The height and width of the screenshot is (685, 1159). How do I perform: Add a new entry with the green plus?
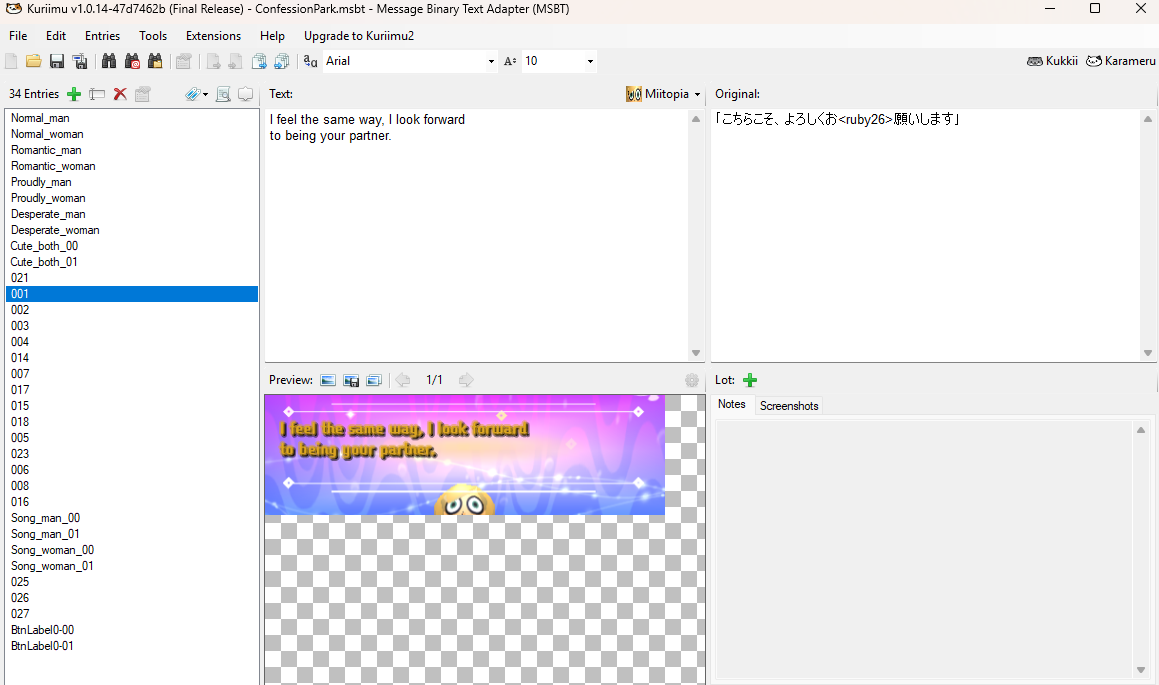pyautogui.click(x=74, y=94)
